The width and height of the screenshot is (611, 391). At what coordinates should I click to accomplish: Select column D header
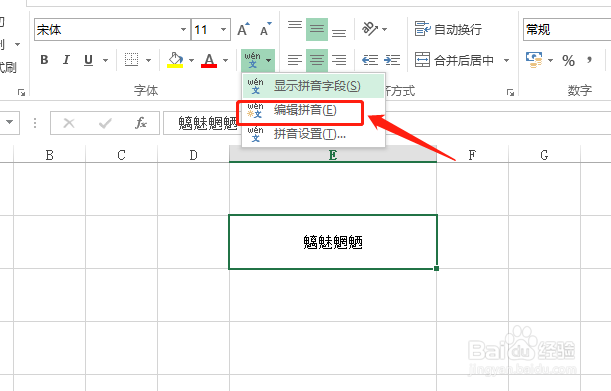tap(194, 155)
